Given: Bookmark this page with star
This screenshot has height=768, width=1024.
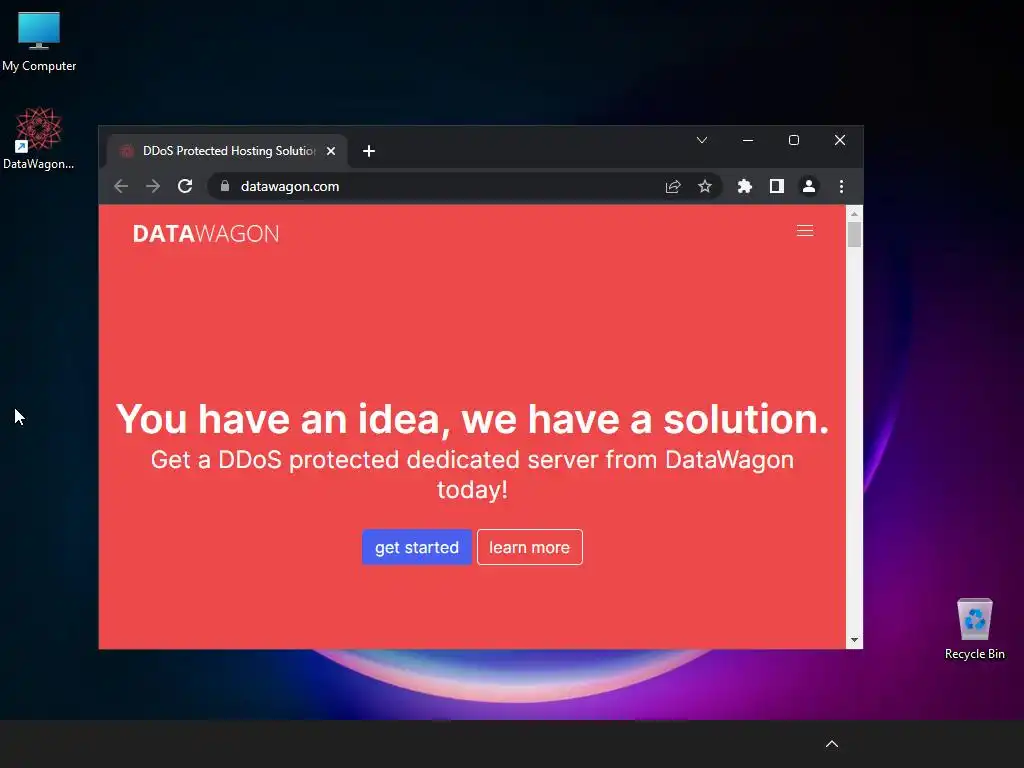Looking at the screenshot, I should (x=705, y=187).
